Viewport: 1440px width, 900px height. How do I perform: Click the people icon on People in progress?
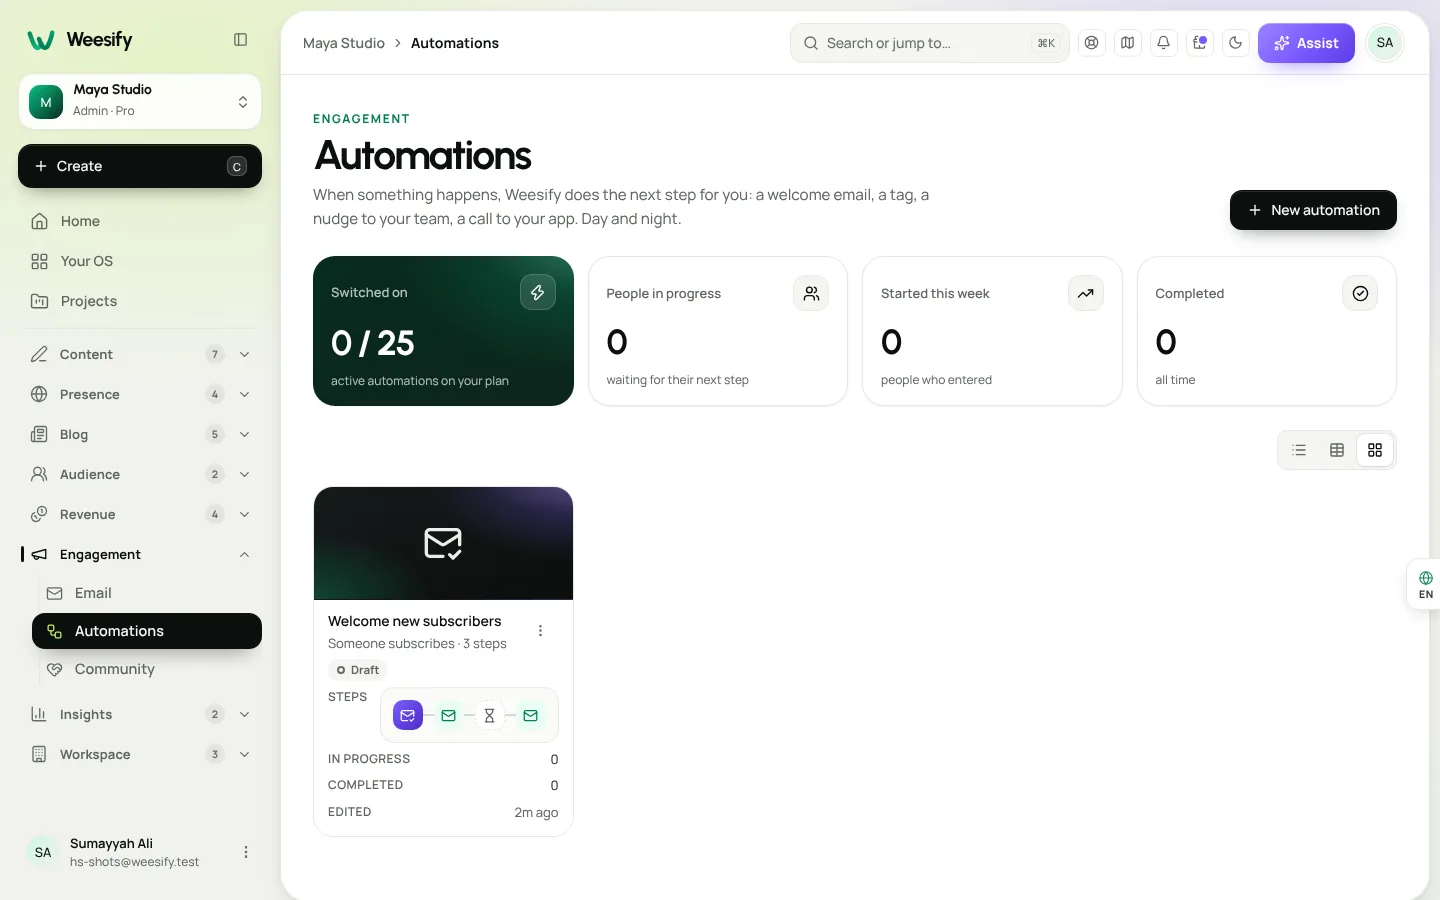[811, 293]
